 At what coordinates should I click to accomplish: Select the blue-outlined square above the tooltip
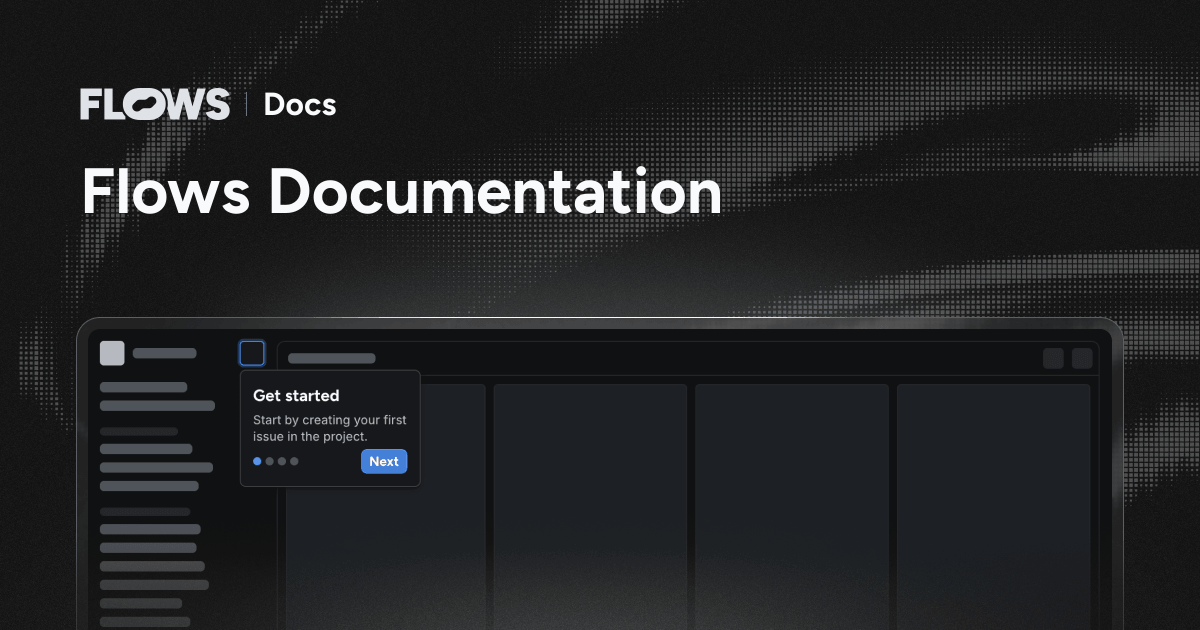coord(252,353)
